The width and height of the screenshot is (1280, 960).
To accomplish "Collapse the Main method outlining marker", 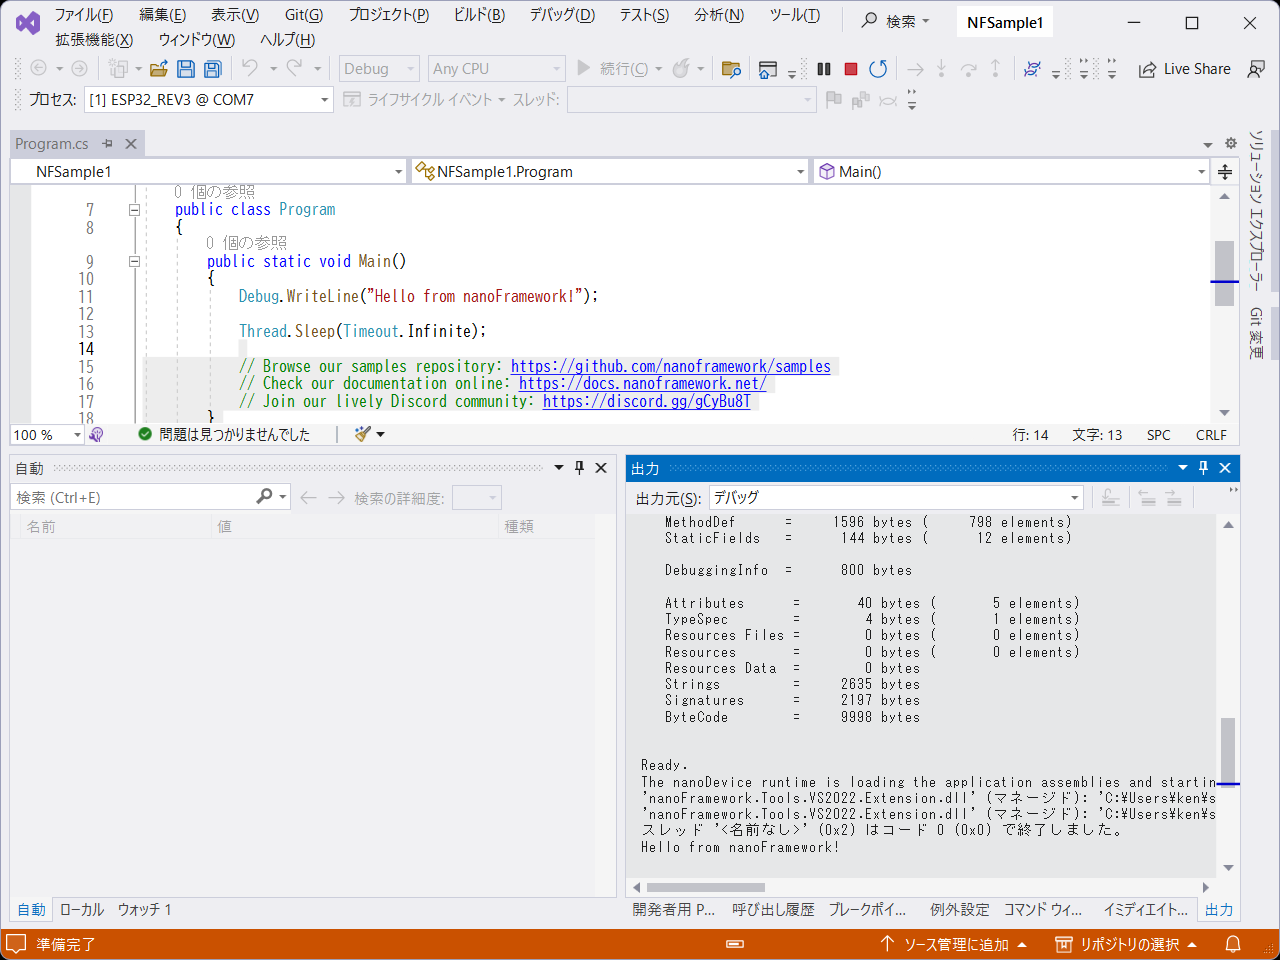I will click(x=134, y=262).
